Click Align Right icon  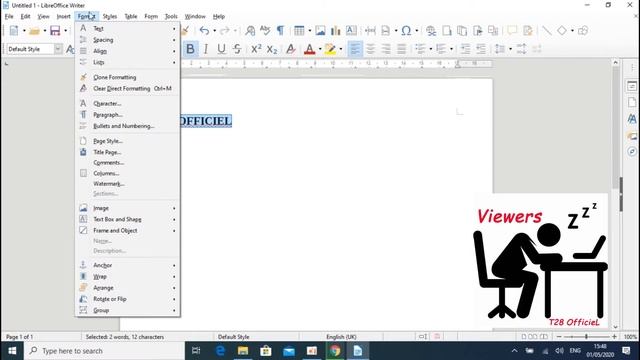pos(386,49)
